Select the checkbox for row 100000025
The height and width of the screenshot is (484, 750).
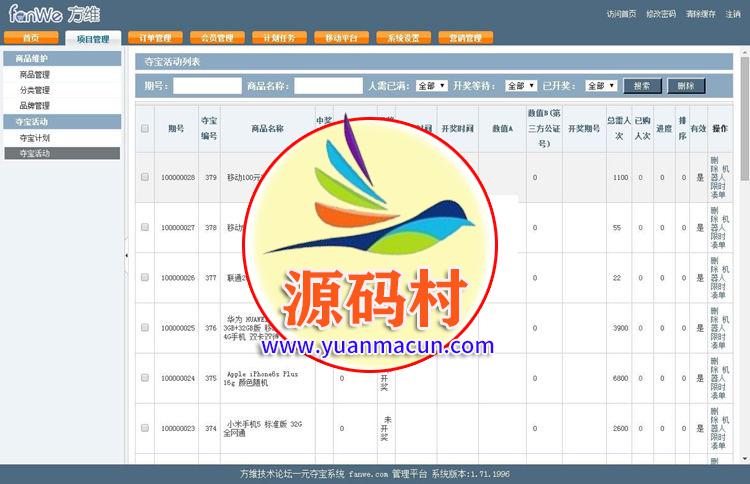coord(145,327)
